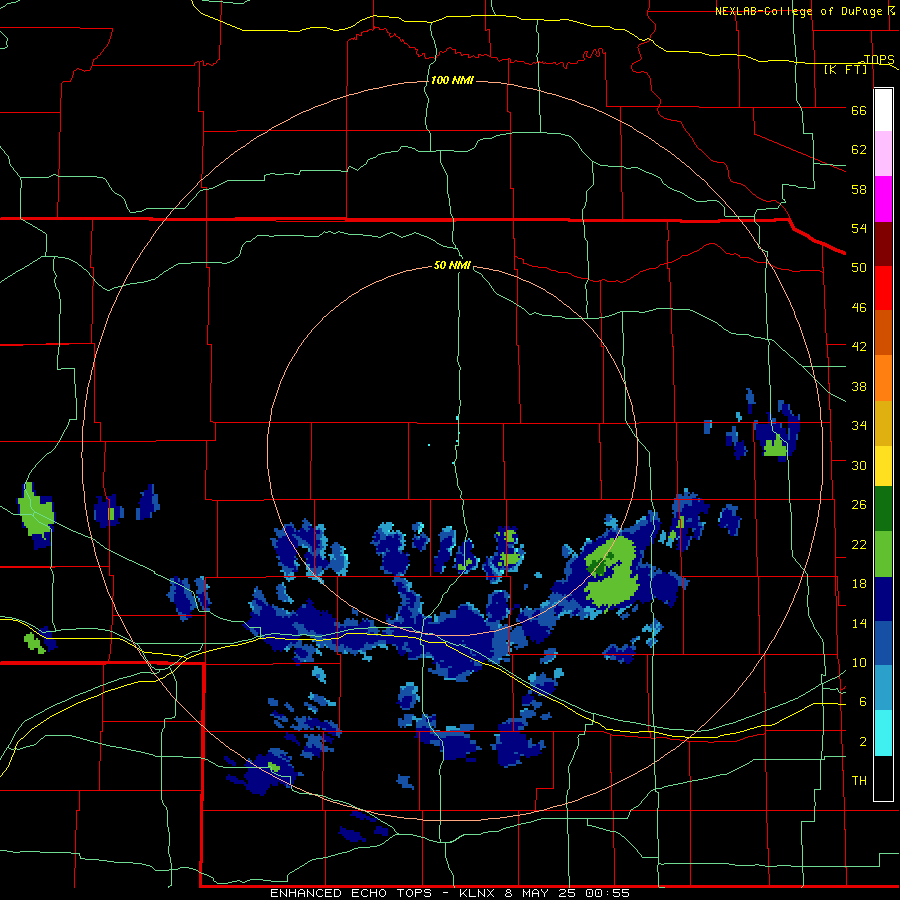
Task: Click the 58 legend value
Action: [x=859, y=189]
